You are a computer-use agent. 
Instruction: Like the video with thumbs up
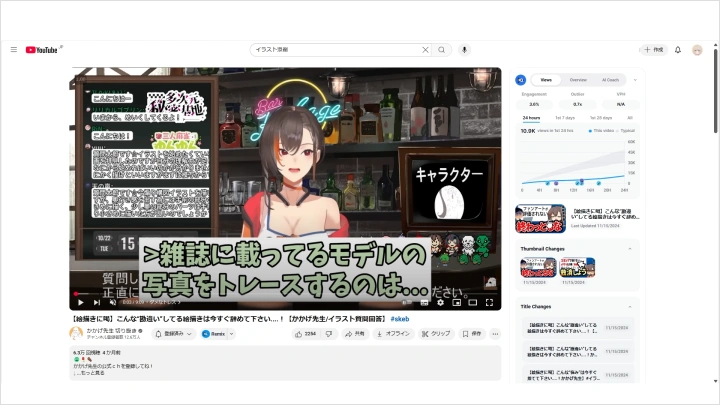[x=306, y=333]
